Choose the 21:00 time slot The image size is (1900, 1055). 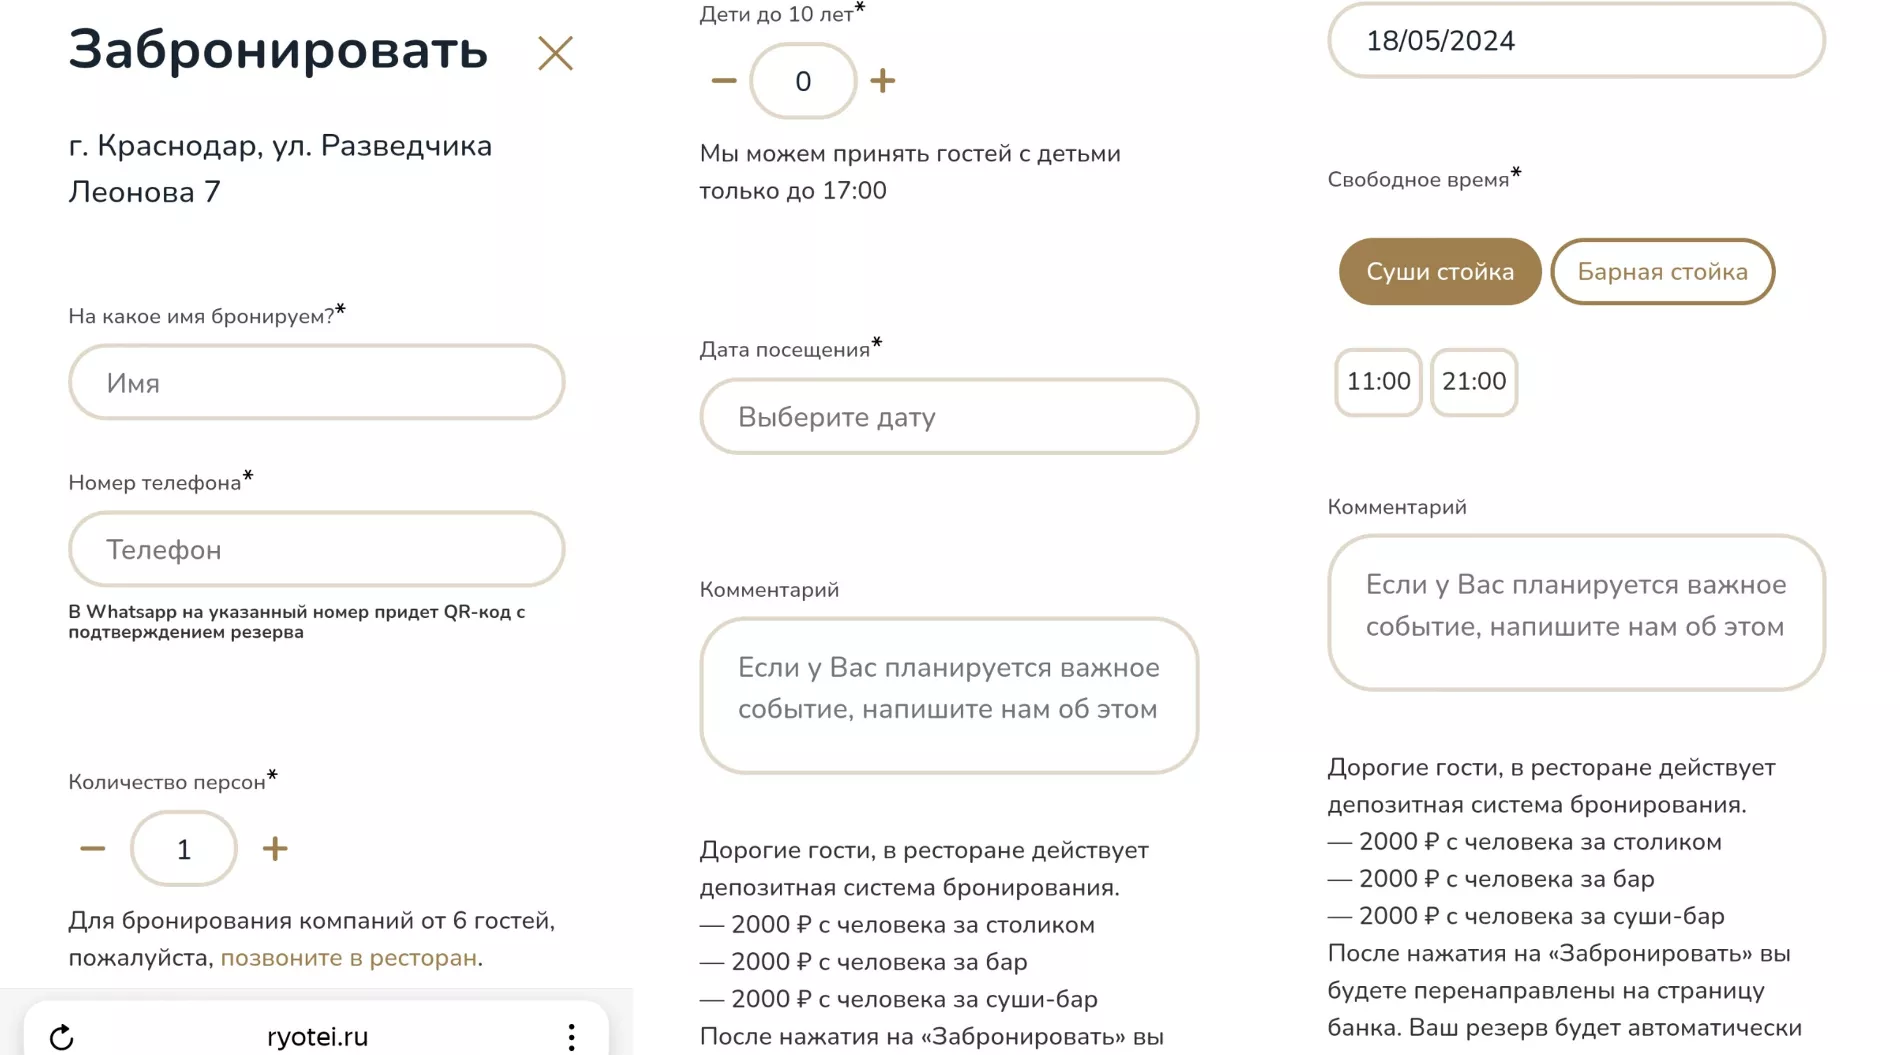coord(1474,382)
